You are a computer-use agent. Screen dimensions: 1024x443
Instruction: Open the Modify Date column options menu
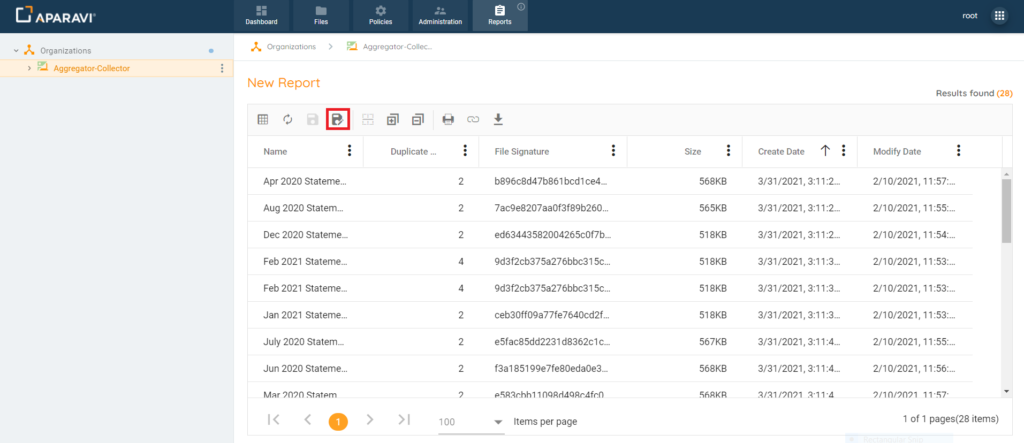coord(959,151)
